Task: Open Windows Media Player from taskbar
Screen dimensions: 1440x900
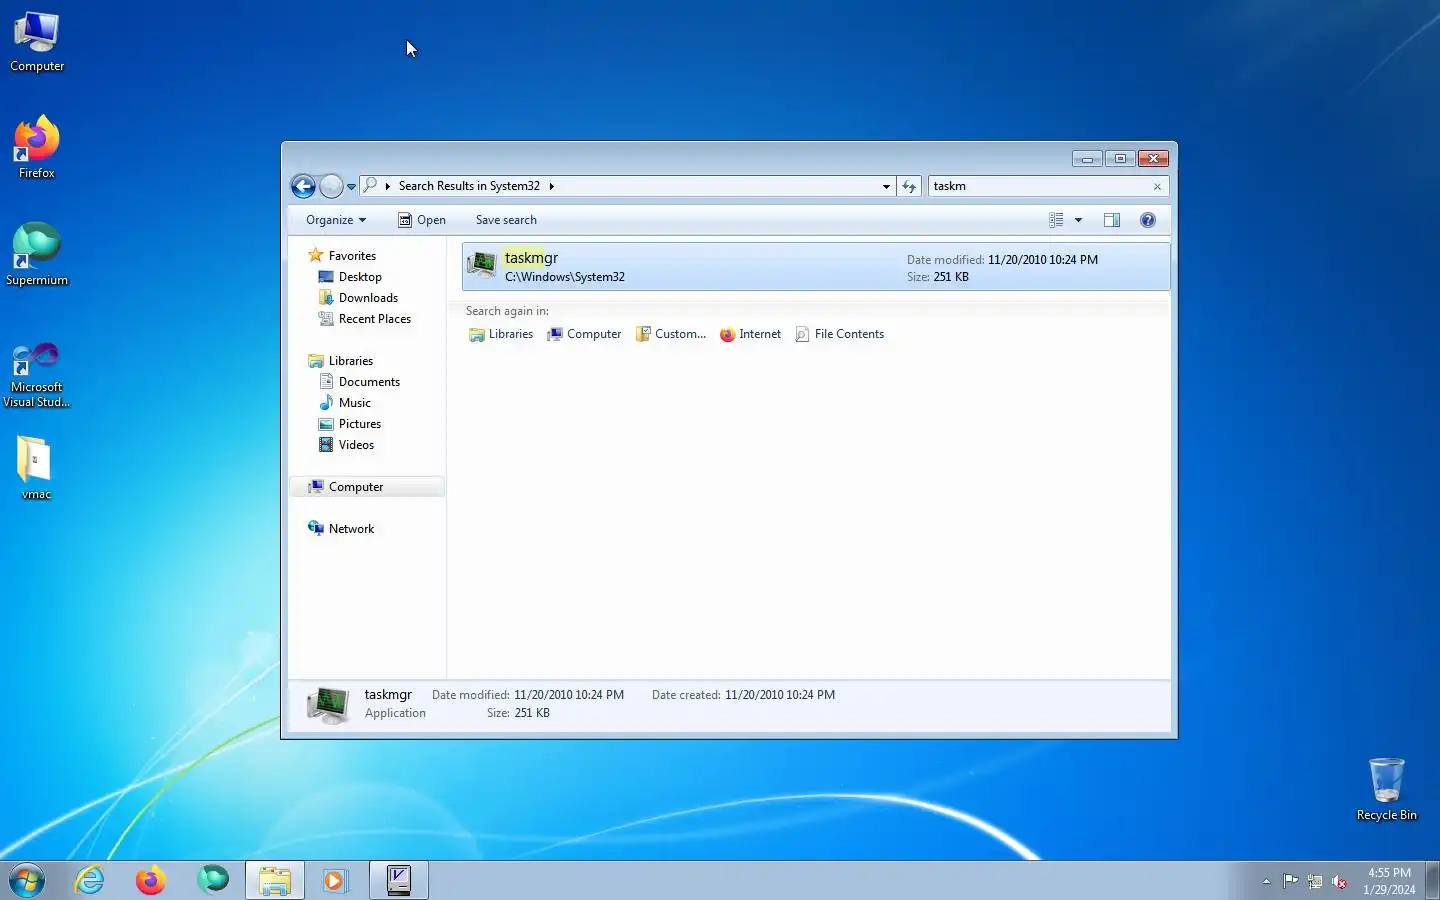Action: point(335,881)
